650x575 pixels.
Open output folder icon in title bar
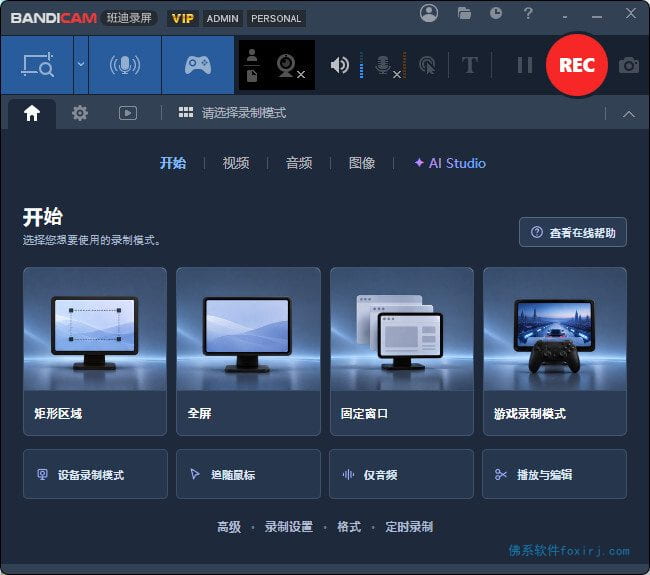(464, 14)
